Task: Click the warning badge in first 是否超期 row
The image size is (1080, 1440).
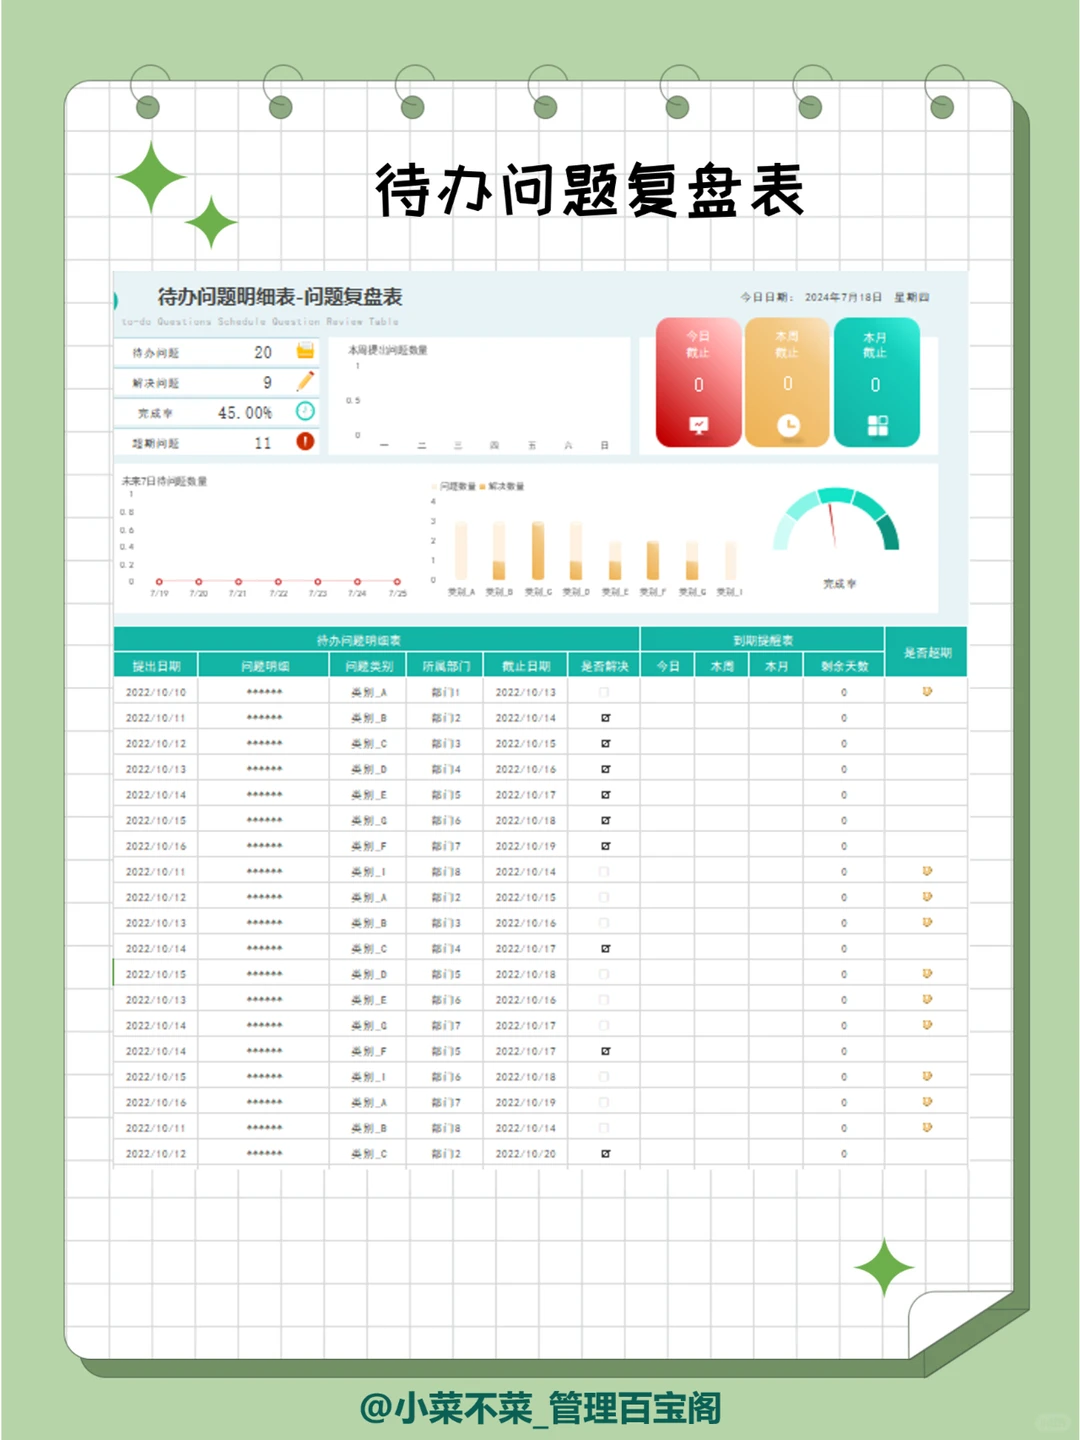Action: pyautogui.click(x=927, y=690)
